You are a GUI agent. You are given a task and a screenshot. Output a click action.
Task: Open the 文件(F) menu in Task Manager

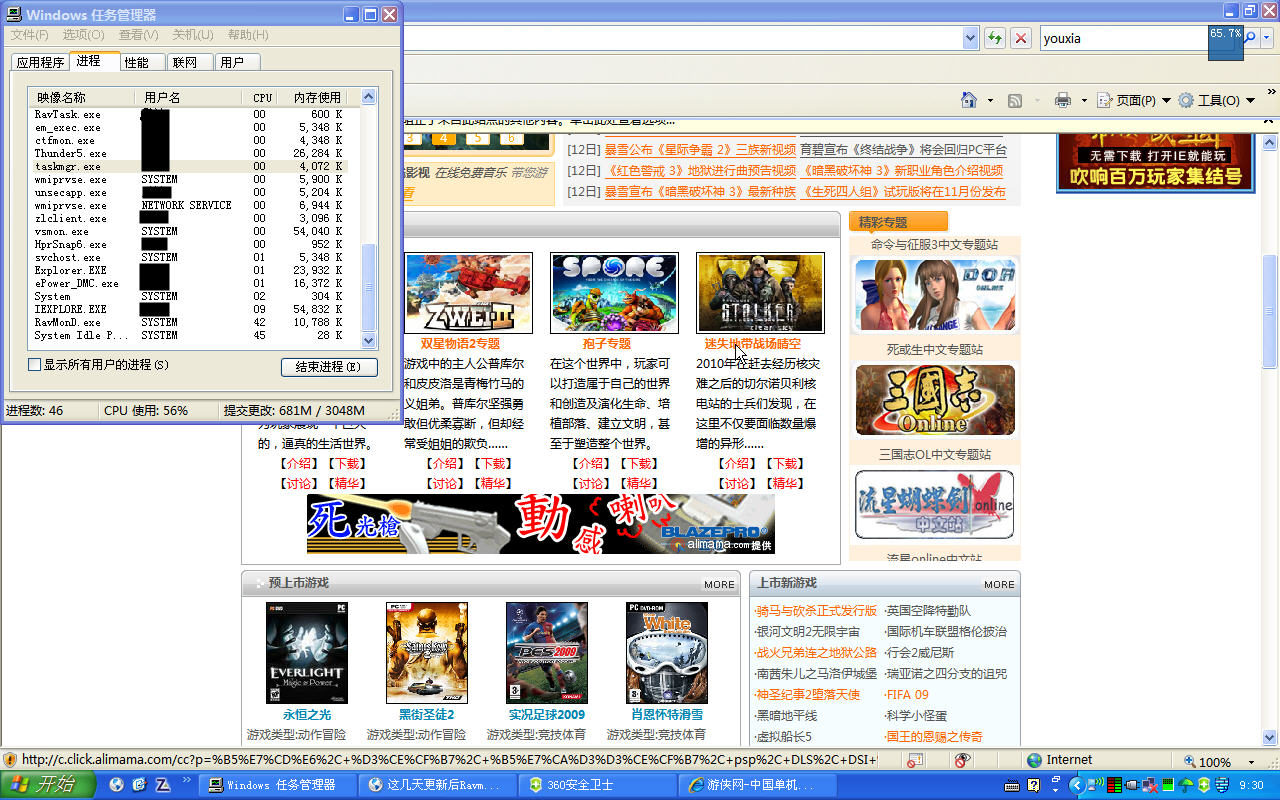pos(29,35)
